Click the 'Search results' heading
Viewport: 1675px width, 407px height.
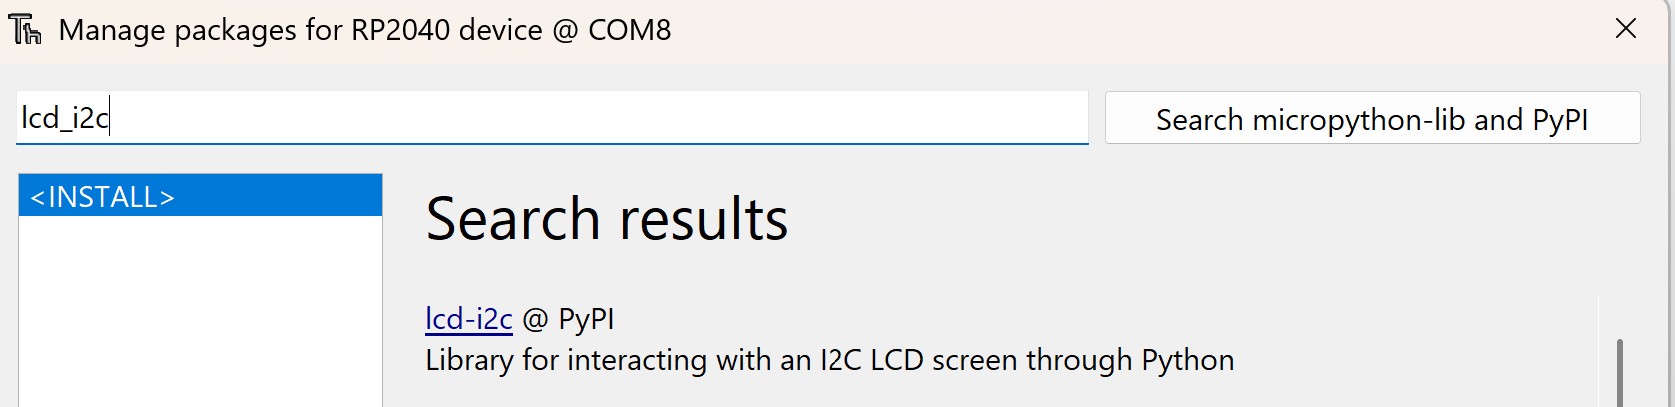click(x=606, y=219)
